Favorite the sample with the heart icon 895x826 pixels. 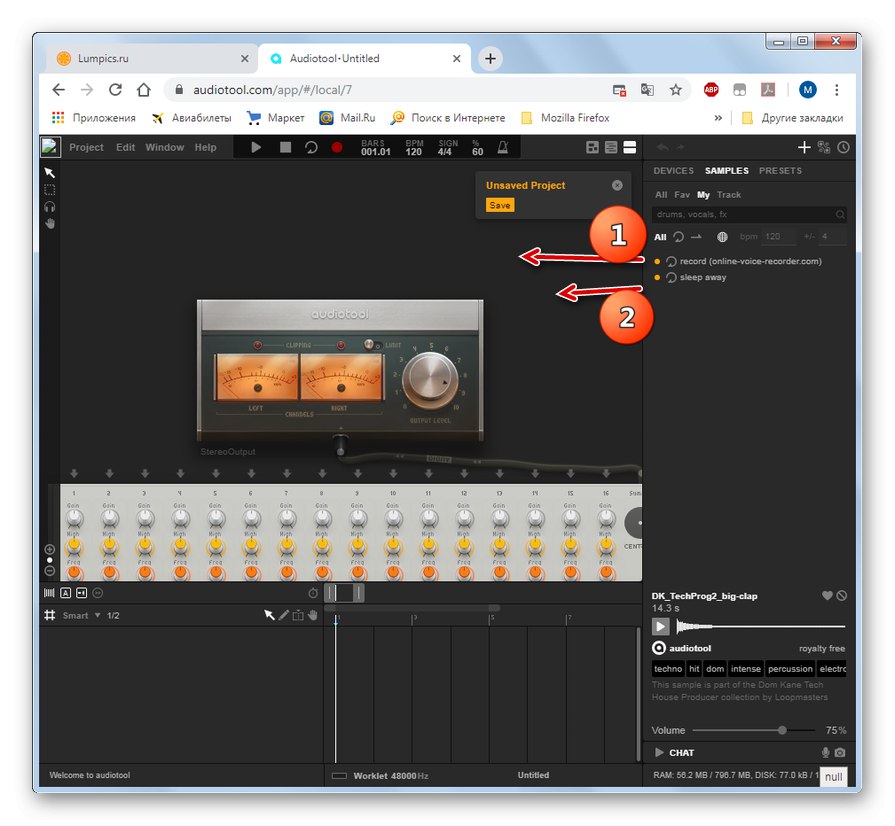coord(827,596)
